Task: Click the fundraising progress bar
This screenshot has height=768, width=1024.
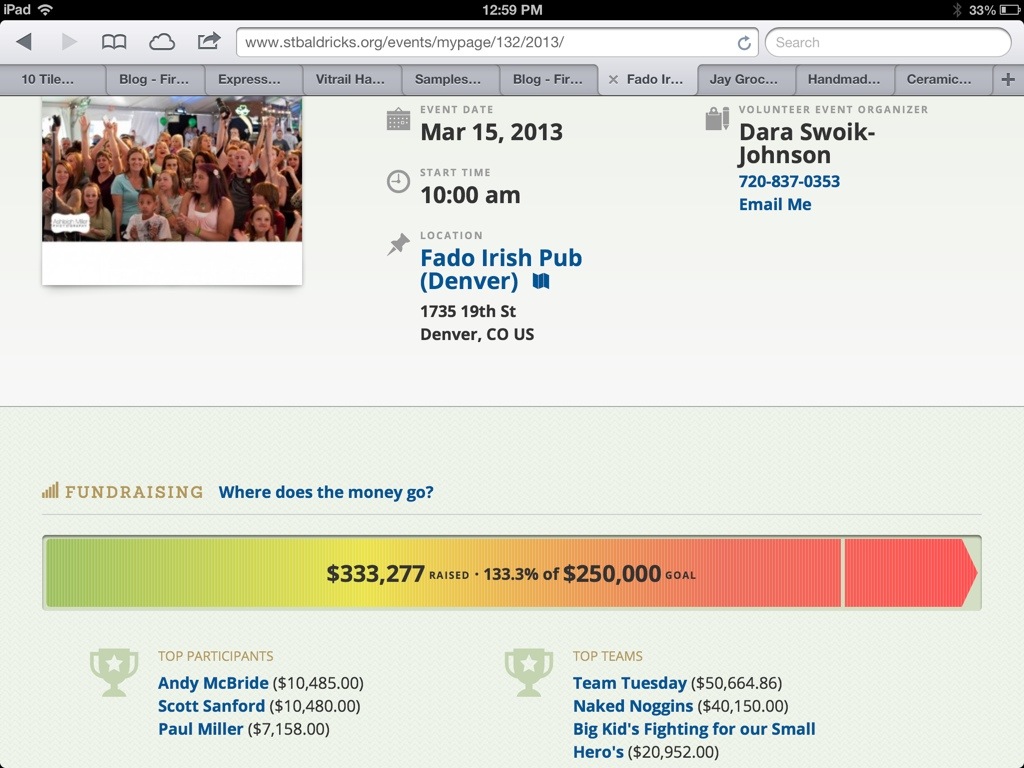Action: tap(510, 573)
